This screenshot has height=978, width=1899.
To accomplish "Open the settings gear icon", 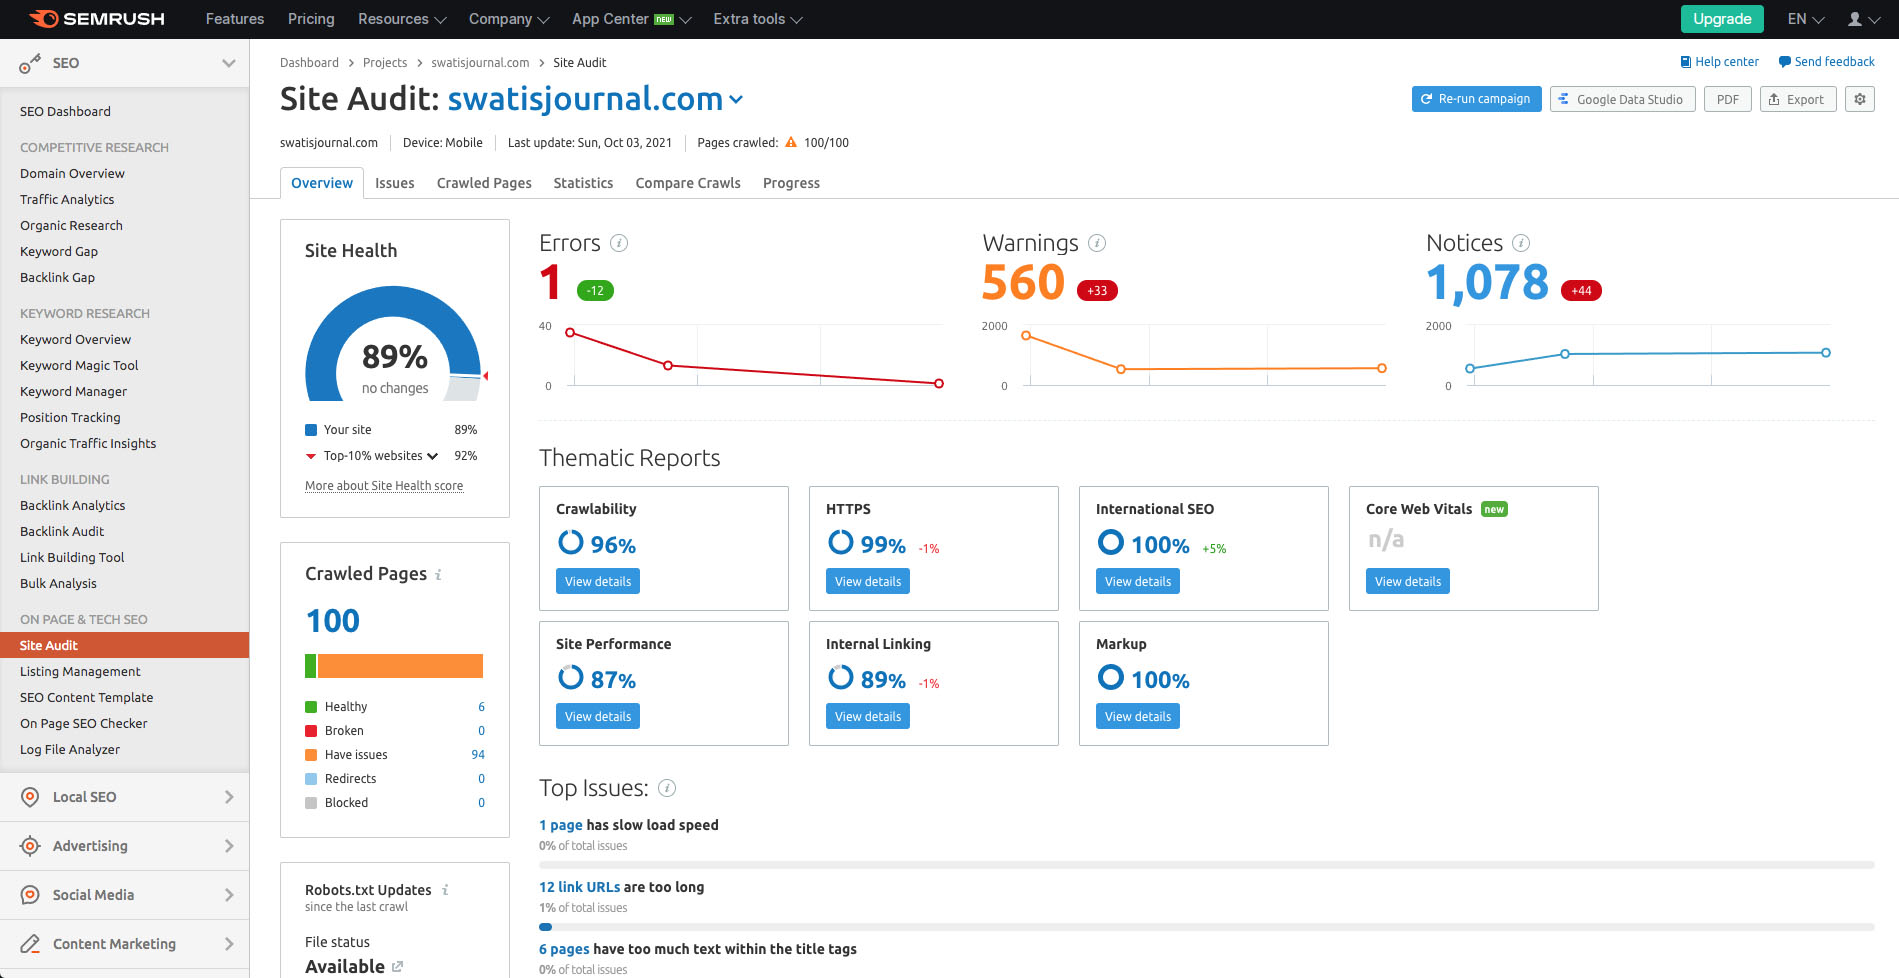I will tap(1859, 99).
